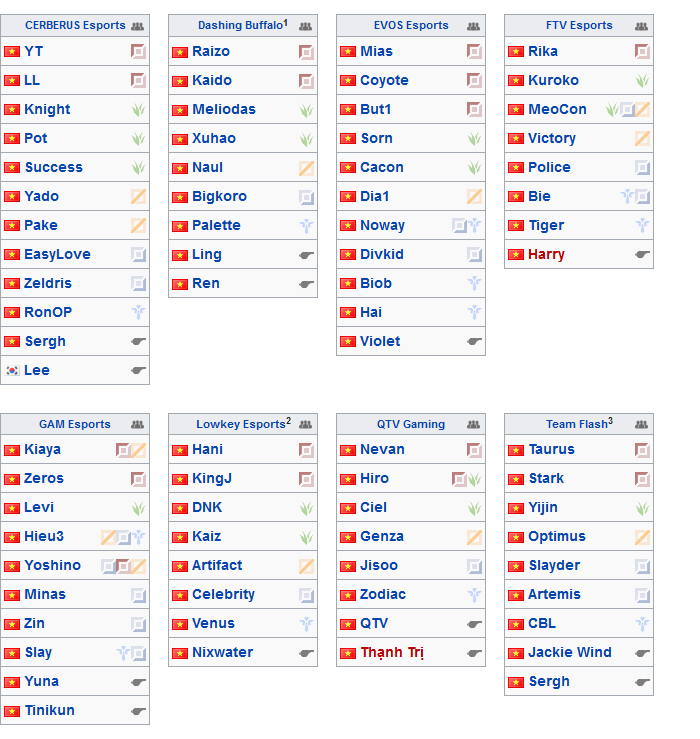Open player page for MeoCon
The image size is (700, 739).
pyautogui.click(x=557, y=109)
